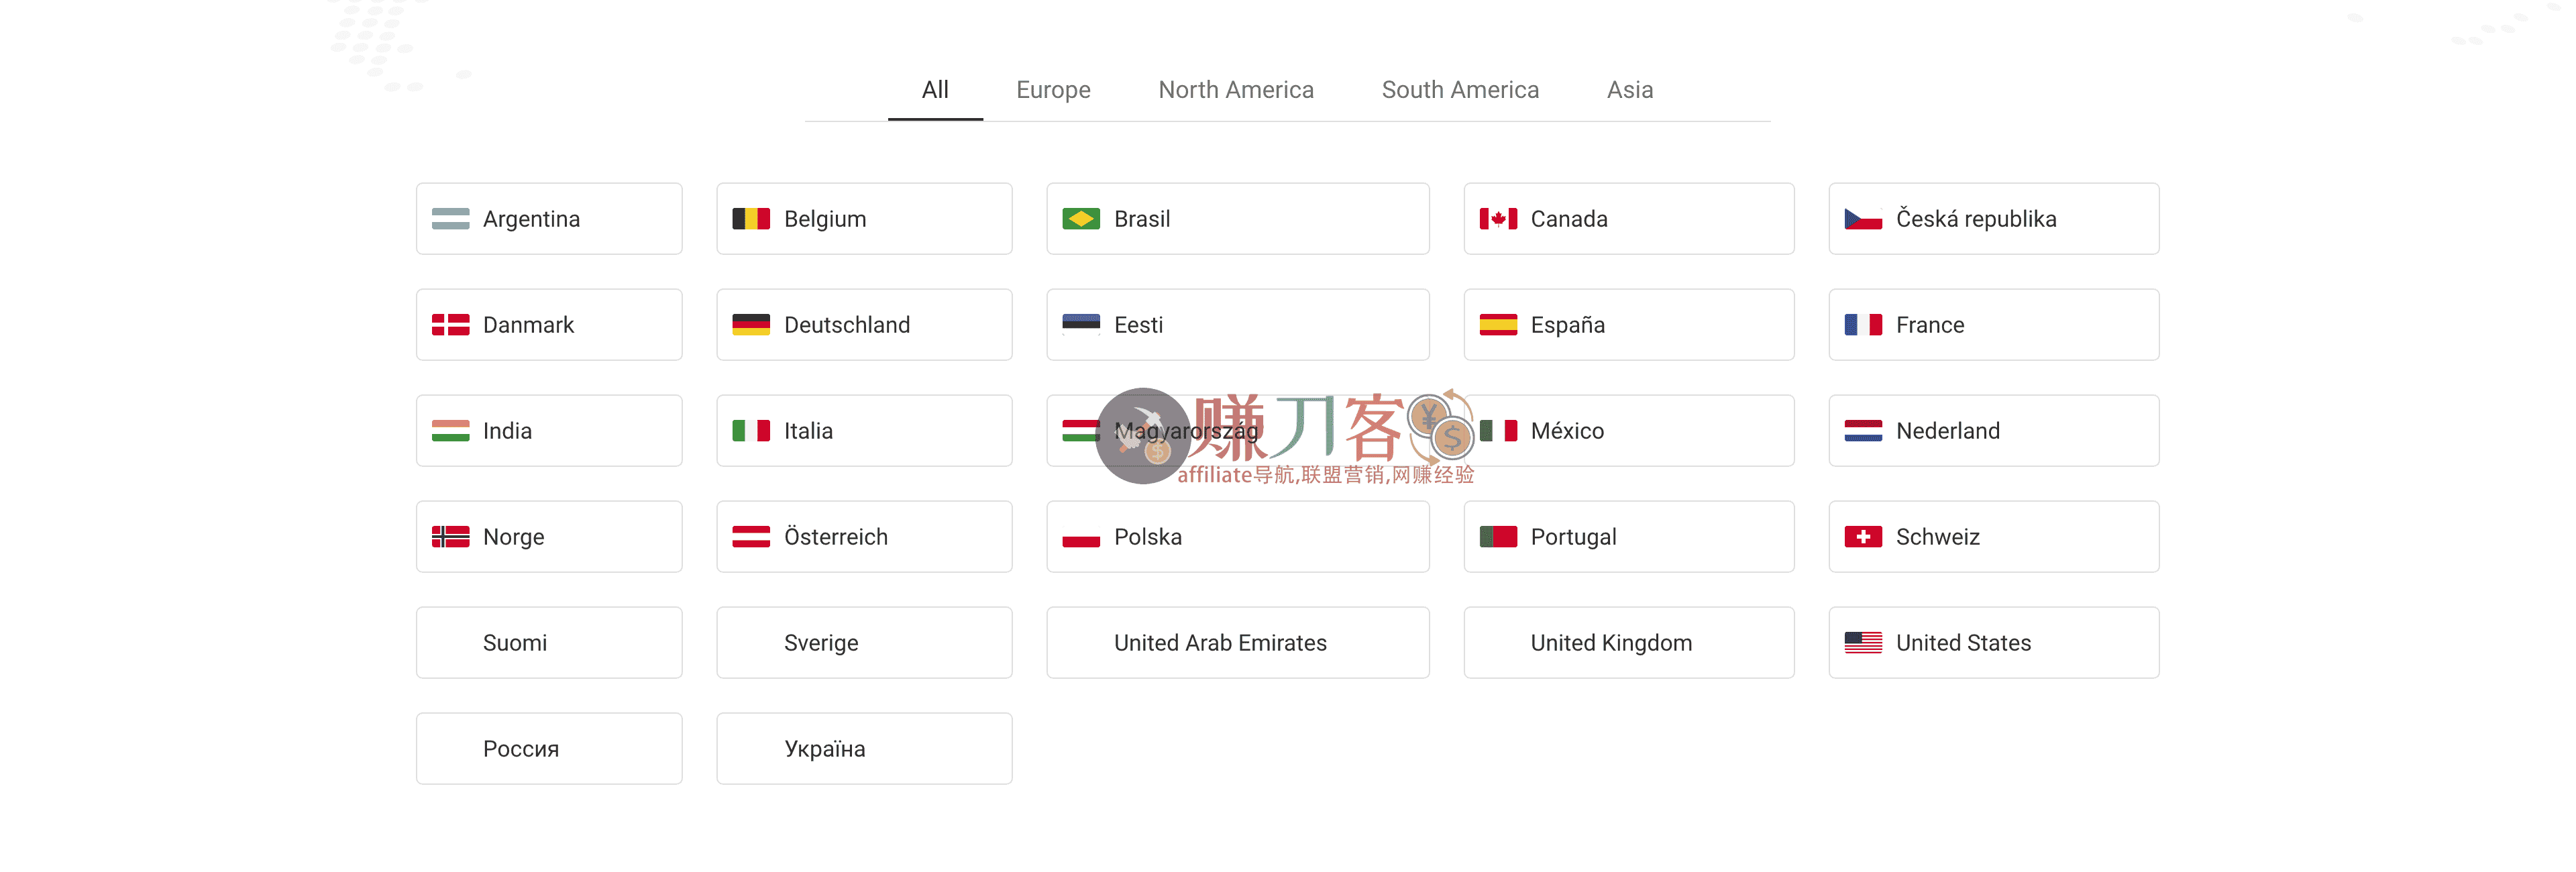The width and height of the screenshot is (2576, 872).
Task: Select the Україна country button
Action: (x=864, y=748)
